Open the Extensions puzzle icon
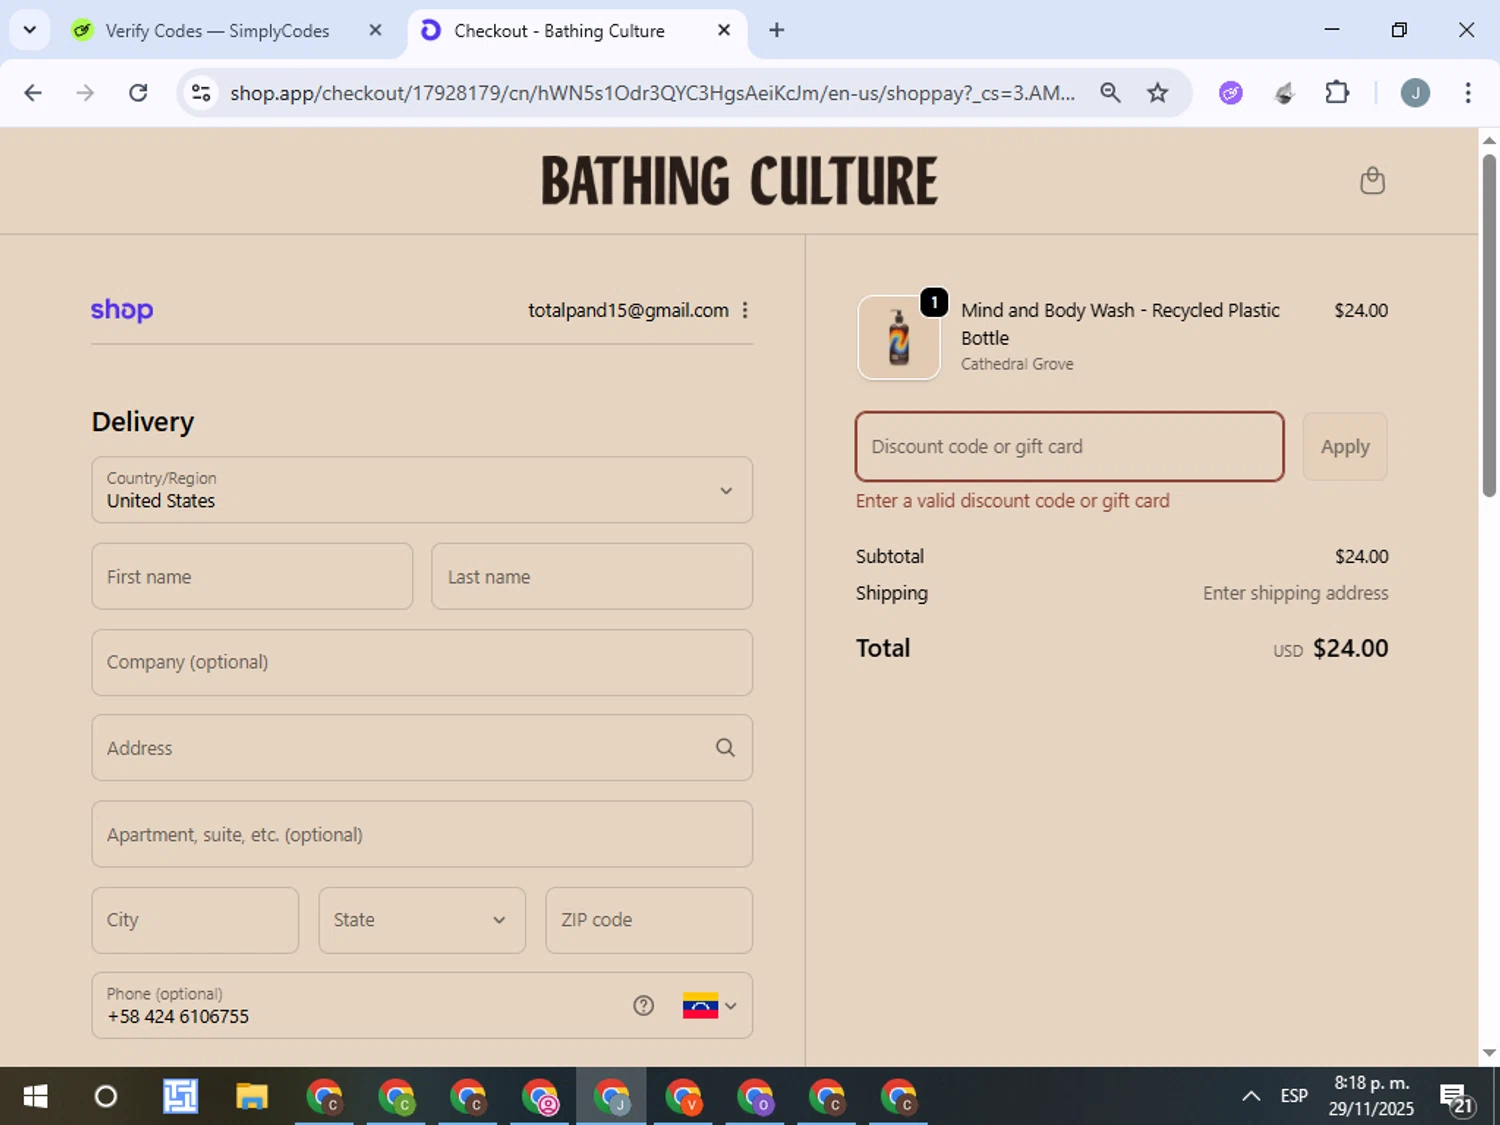Viewport: 1500px width, 1125px height. pos(1337,93)
